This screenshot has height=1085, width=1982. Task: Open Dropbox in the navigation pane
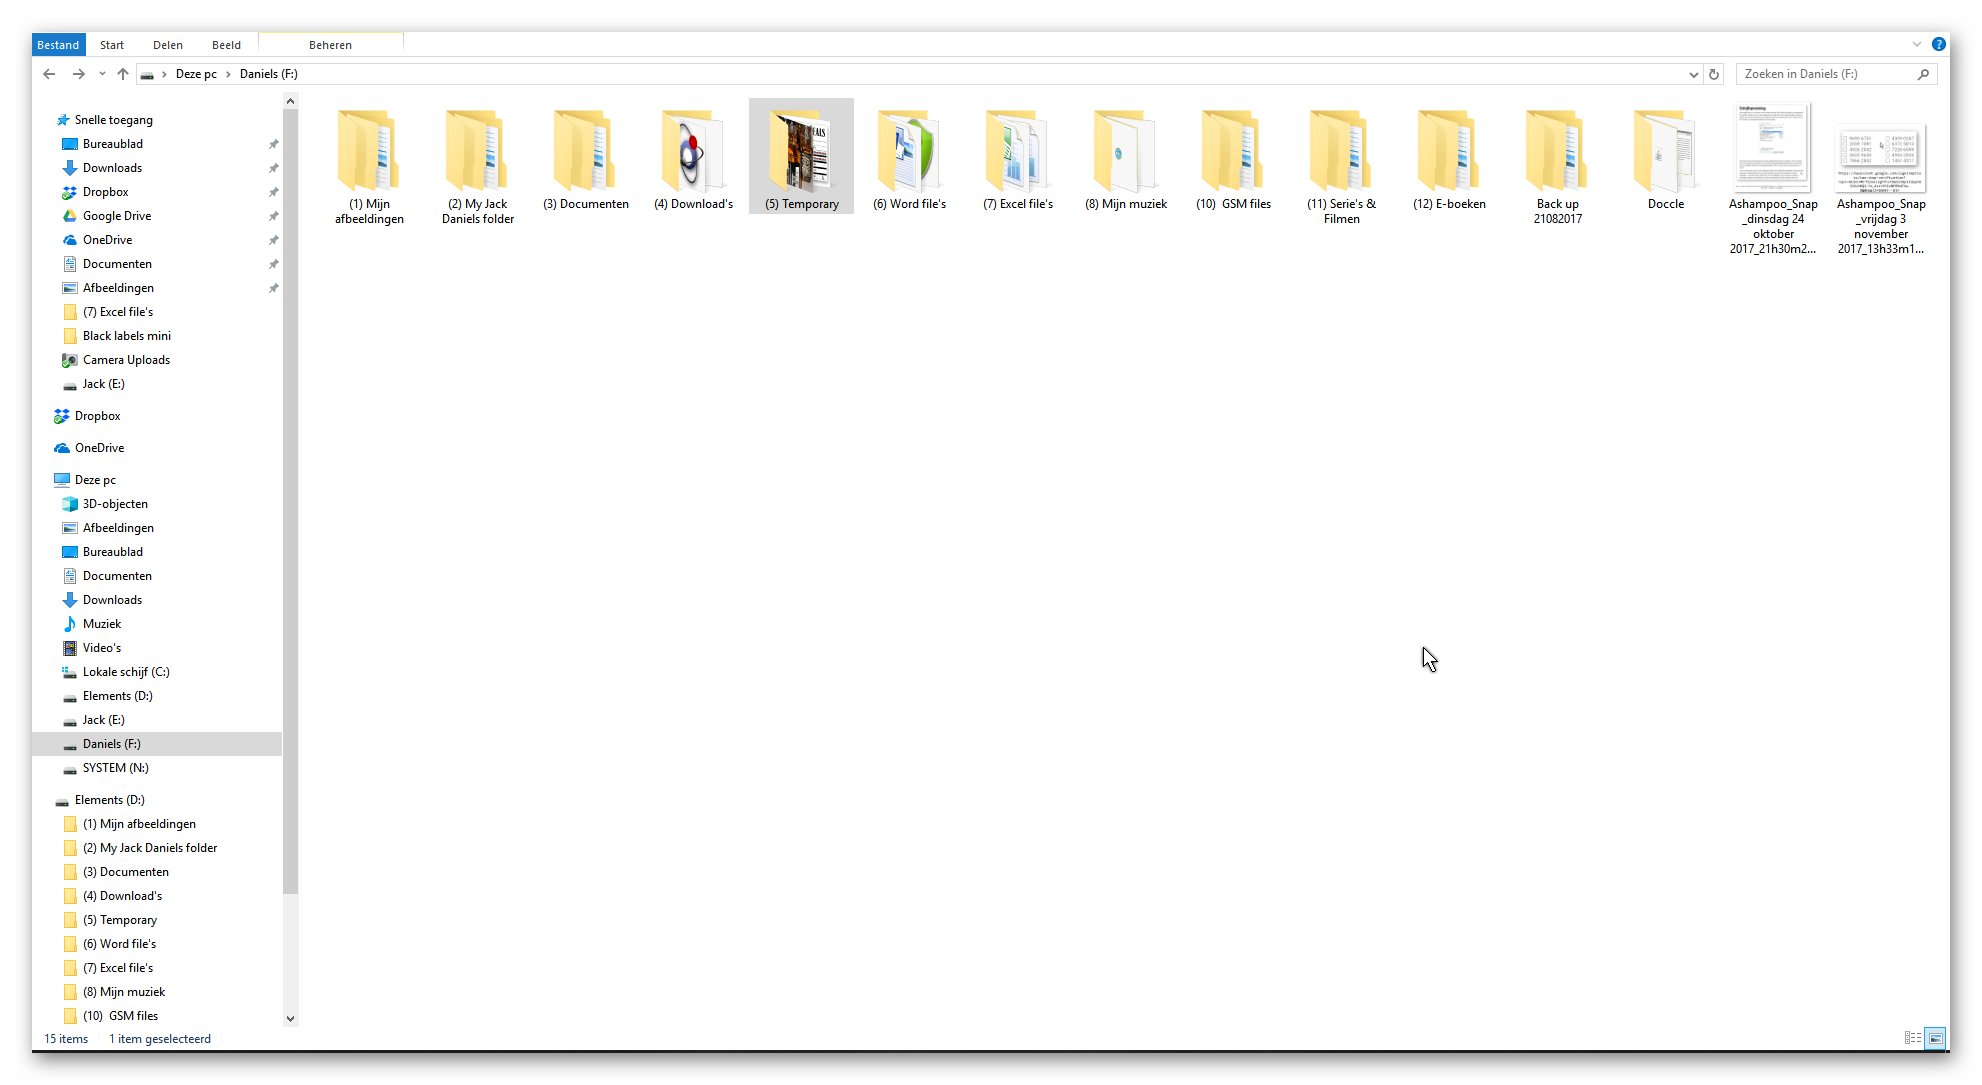click(97, 416)
